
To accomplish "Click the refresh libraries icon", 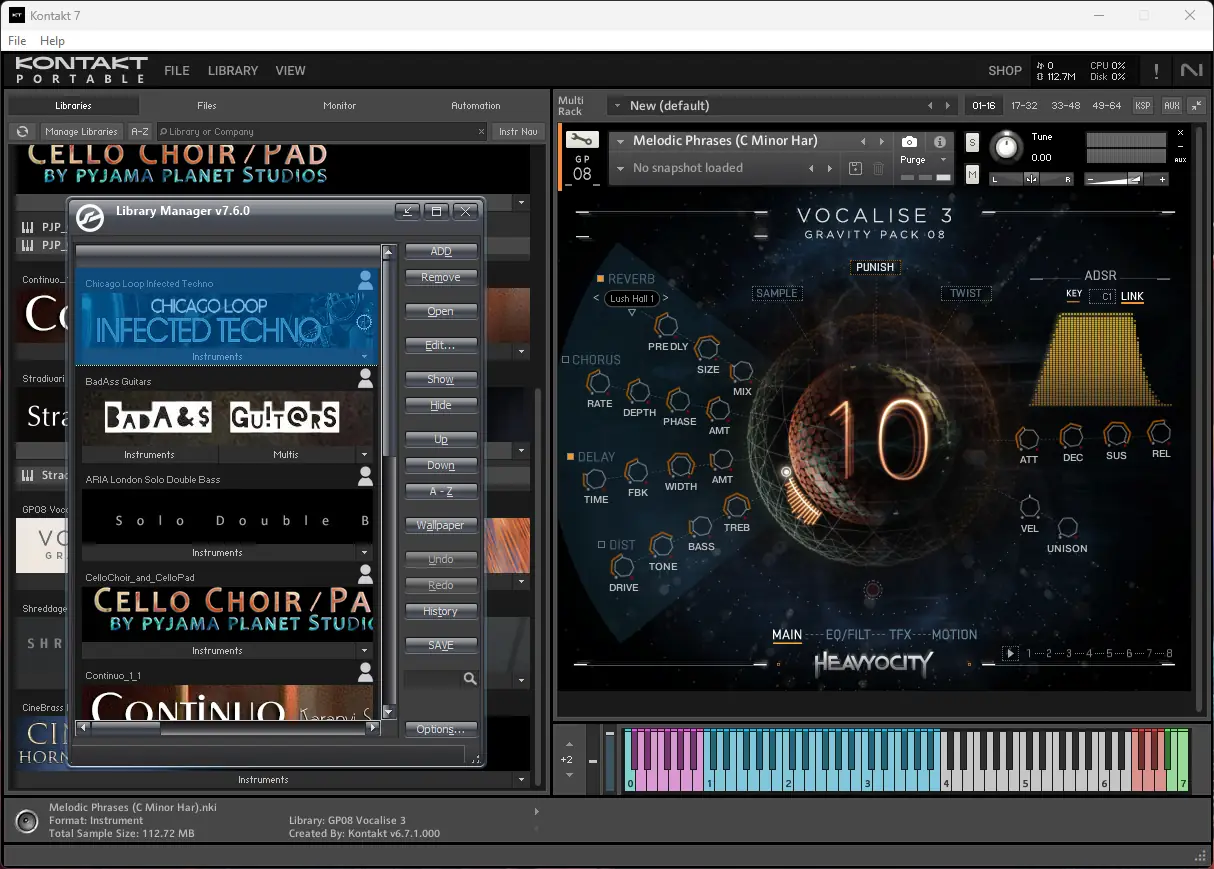I will coord(22,132).
